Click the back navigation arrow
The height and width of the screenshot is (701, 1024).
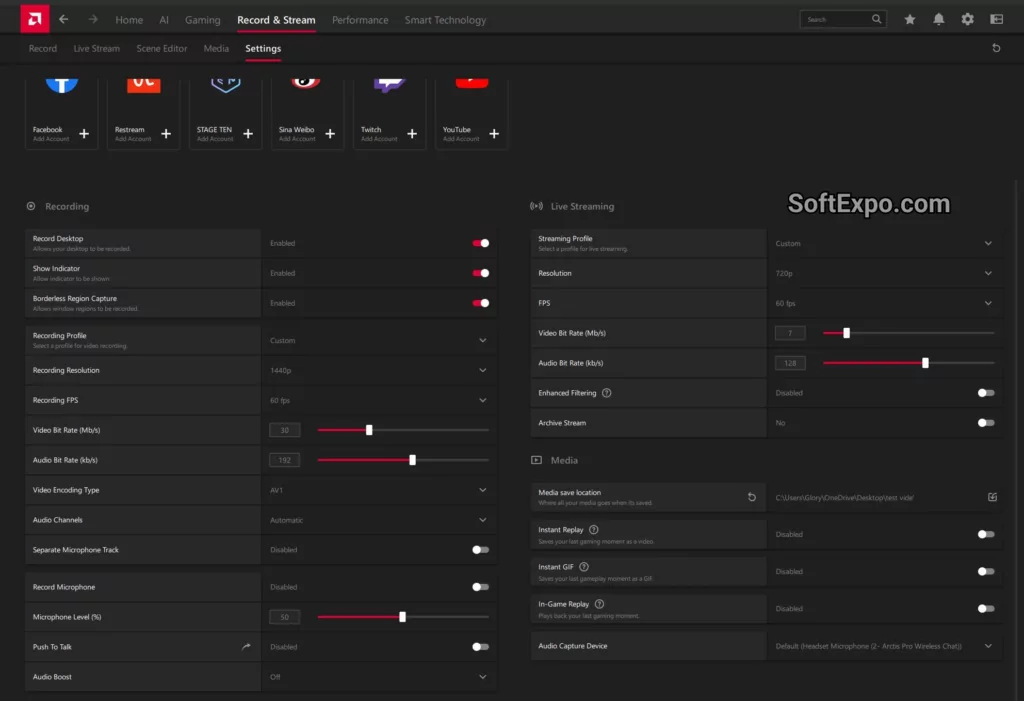click(63, 18)
